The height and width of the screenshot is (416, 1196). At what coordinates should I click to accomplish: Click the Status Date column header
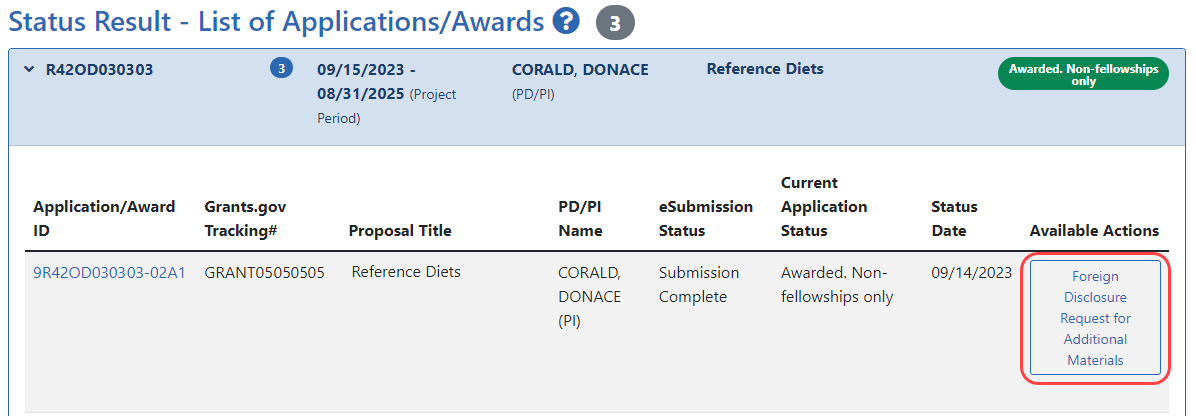pyautogui.click(x=954, y=219)
